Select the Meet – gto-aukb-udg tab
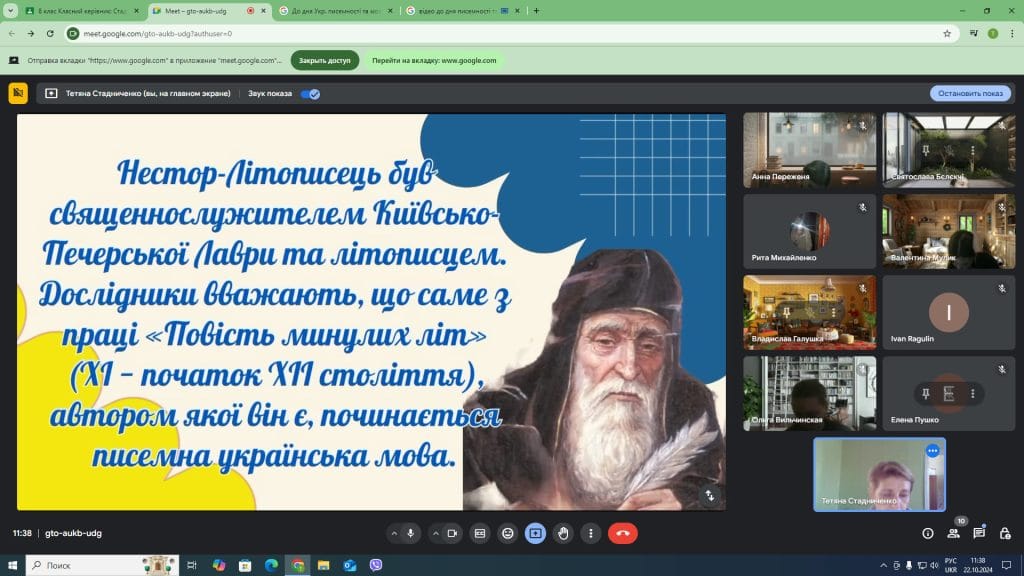This screenshot has width=1024, height=576. point(210,10)
